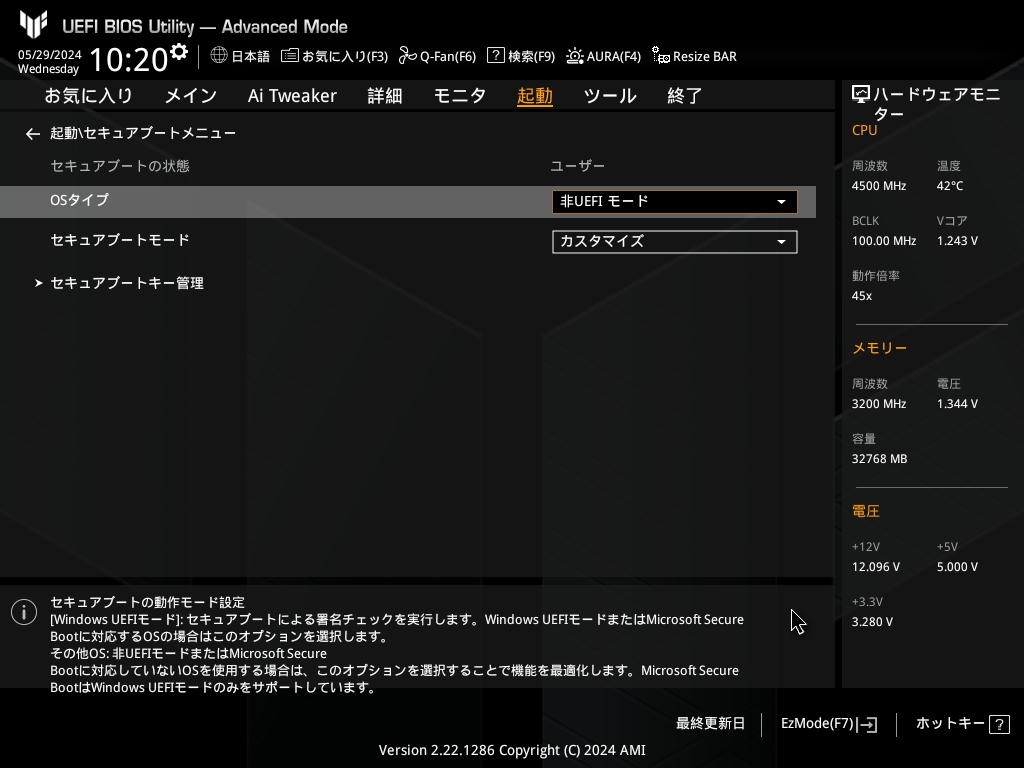1024x768 pixels.
Task: Select the OSタイプ row label
Action: coord(80,200)
